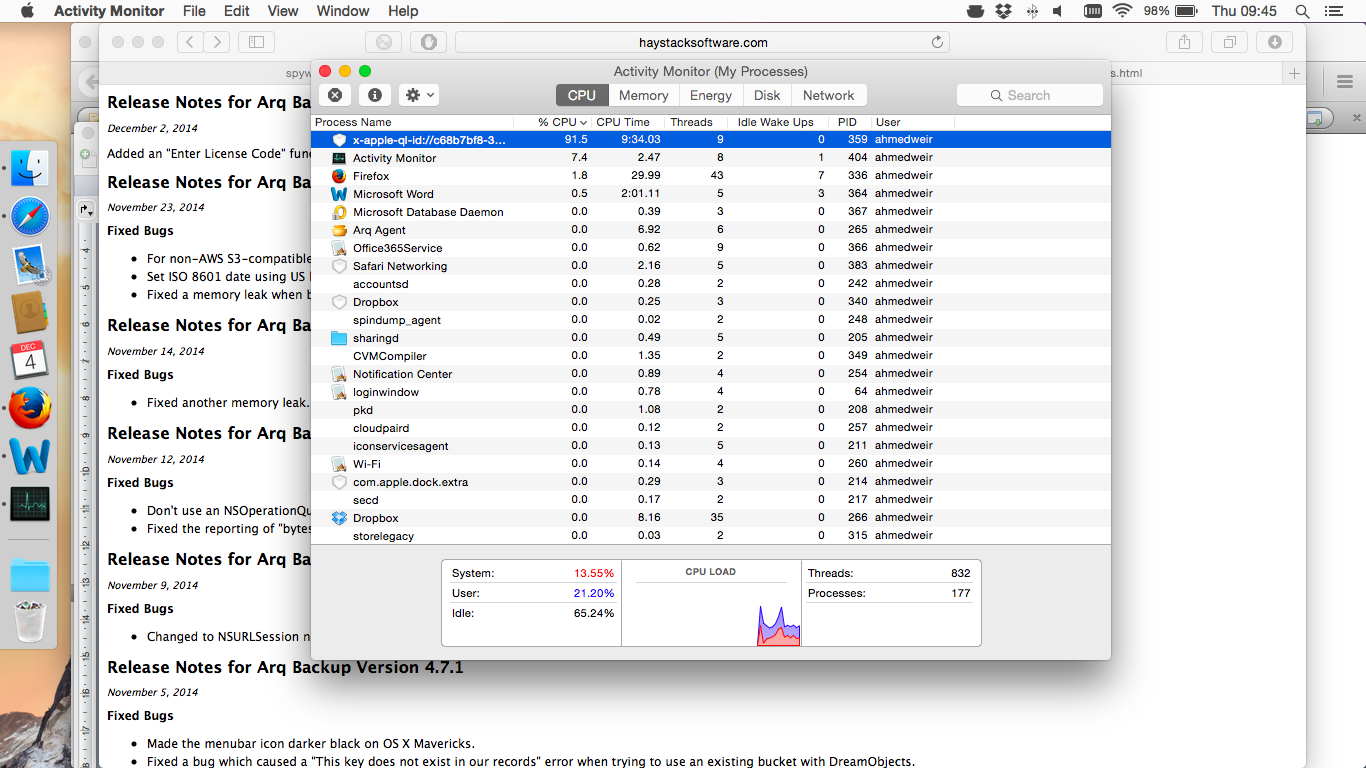
Task: Sort by Idle Wake Ups column
Action: (x=780, y=122)
